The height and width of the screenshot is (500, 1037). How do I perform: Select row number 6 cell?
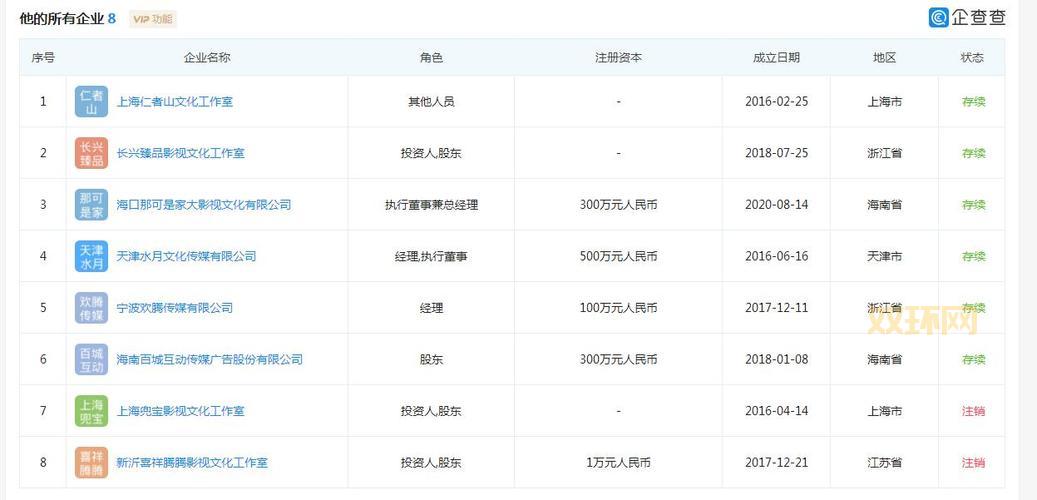coord(43,360)
